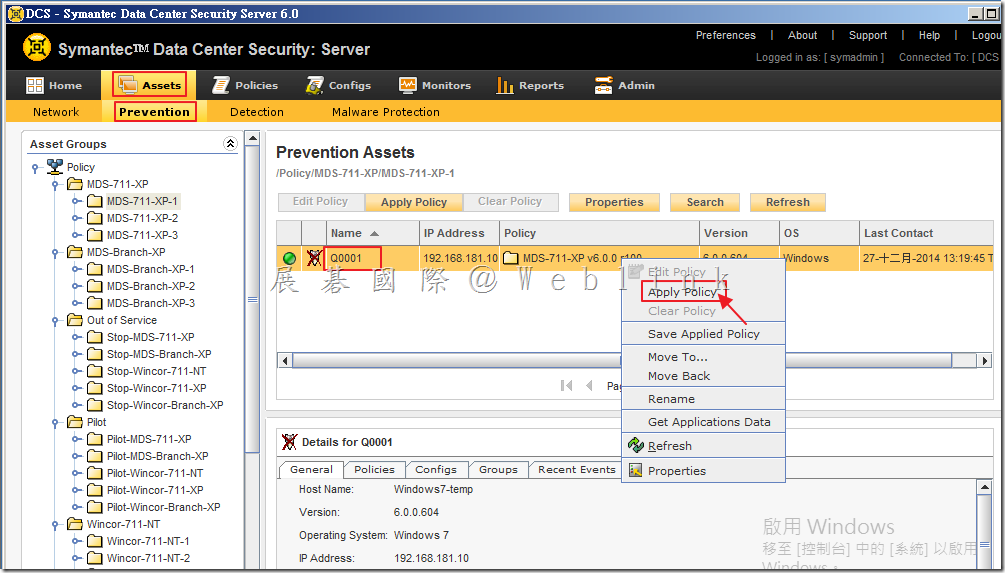Viewport: 1005px width, 573px height.
Task: Open the Configs icon
Action: [314, 85]
